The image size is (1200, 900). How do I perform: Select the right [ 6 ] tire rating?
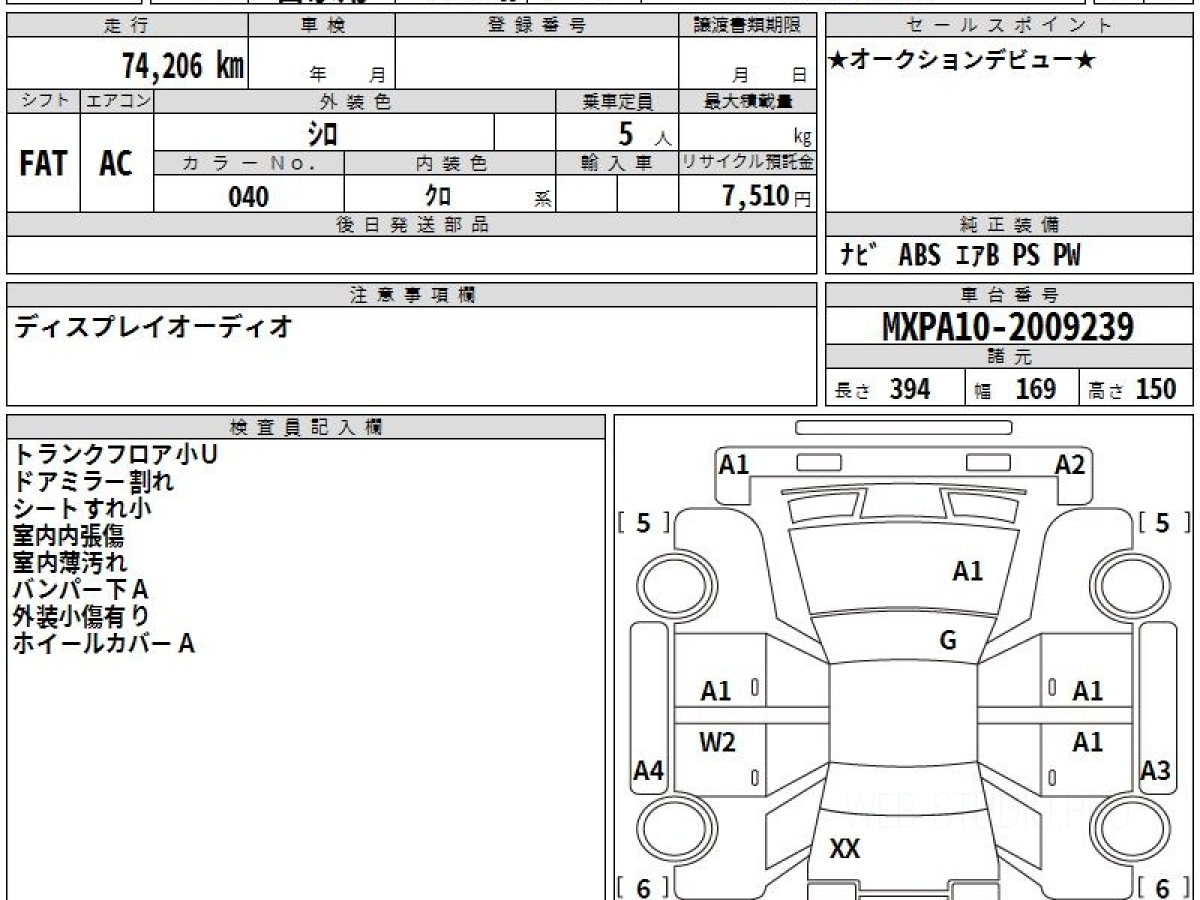(x=1162, y=887)
